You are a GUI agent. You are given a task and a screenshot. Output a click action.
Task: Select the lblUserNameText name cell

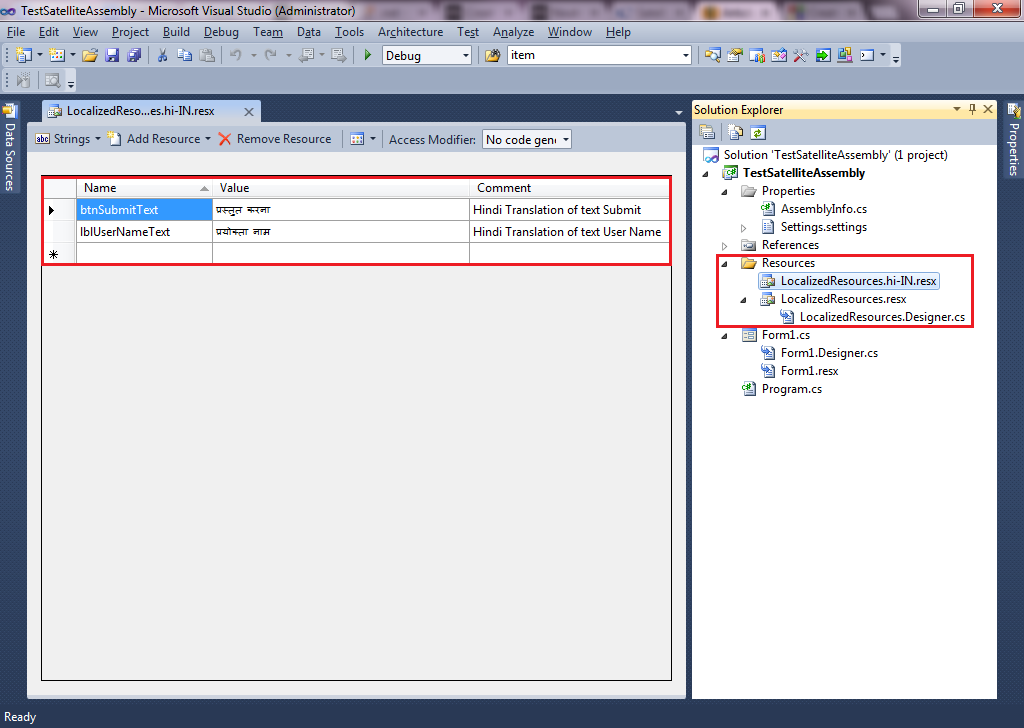pos(144,232)
